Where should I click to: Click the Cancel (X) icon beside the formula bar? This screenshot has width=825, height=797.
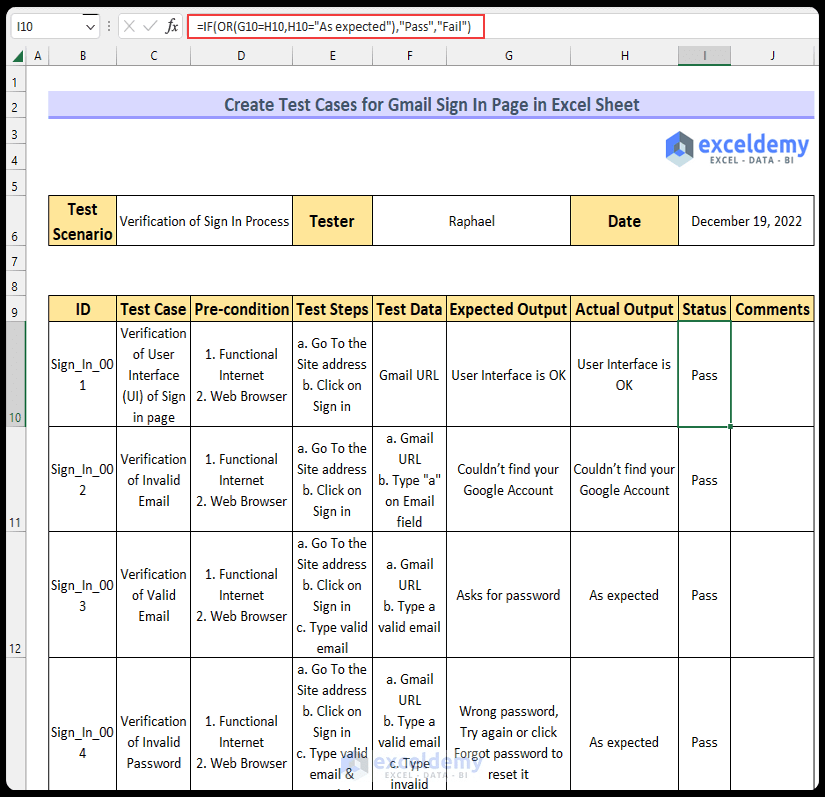pos(128,27)
